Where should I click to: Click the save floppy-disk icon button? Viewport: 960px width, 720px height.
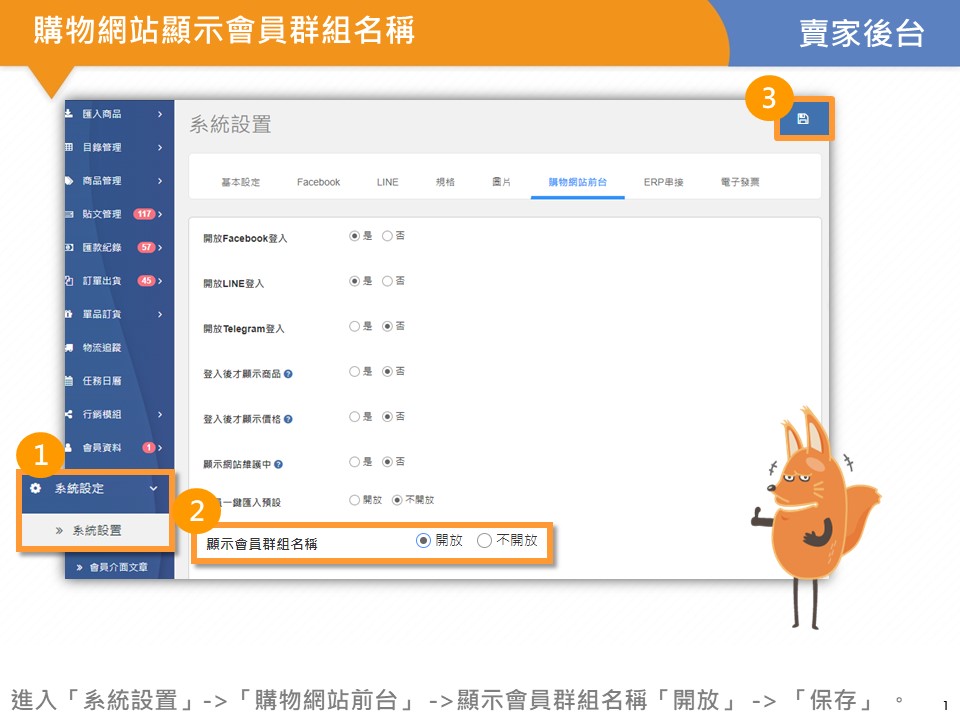pos(802,119)
